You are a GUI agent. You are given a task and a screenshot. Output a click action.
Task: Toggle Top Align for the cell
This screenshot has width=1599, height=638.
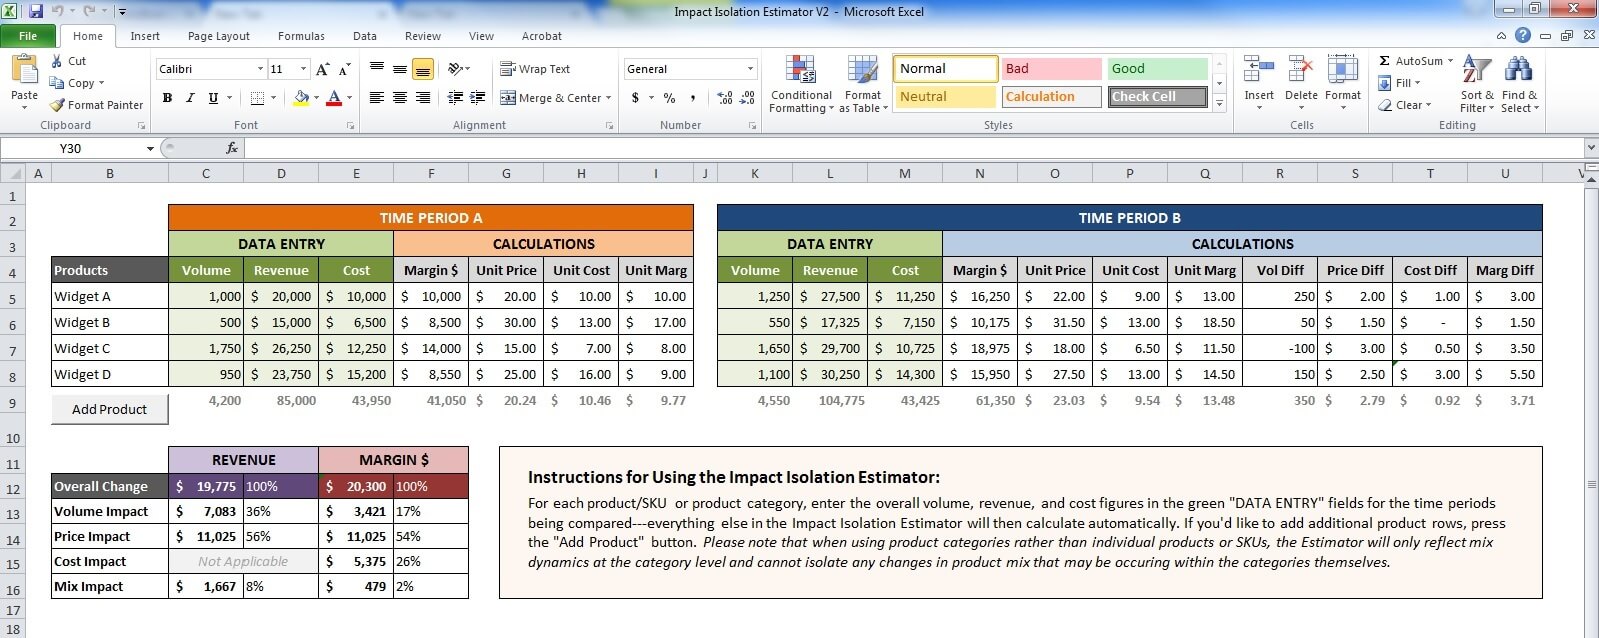pos(377,69)
